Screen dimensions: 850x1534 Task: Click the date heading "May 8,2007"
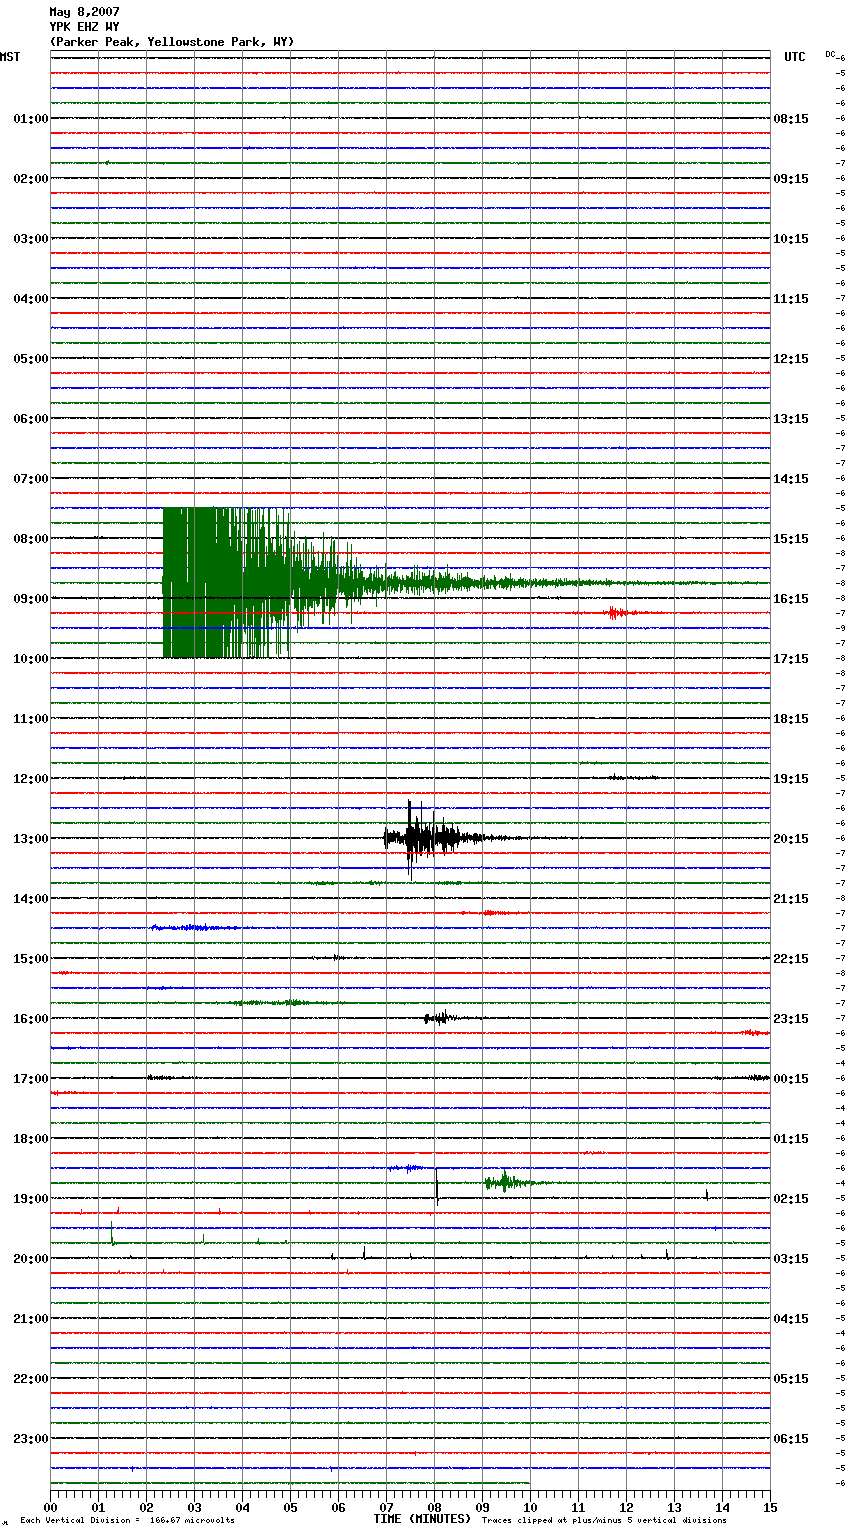click(x=84, y=12)
